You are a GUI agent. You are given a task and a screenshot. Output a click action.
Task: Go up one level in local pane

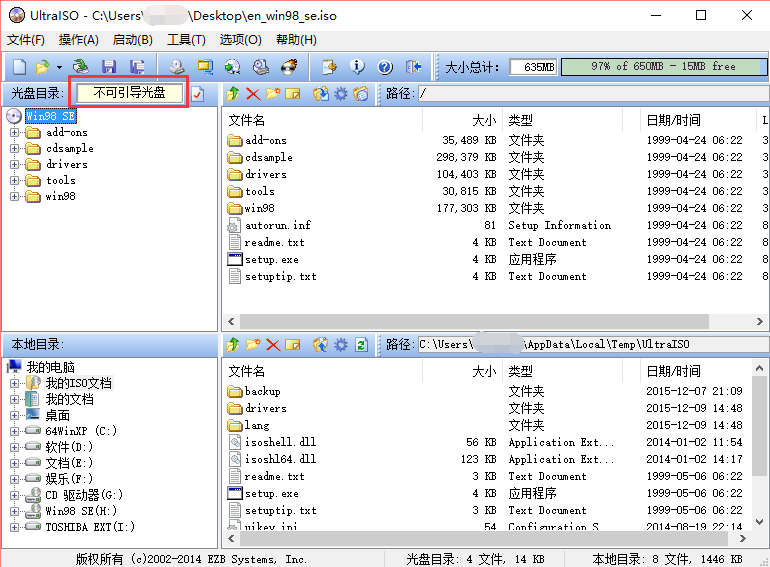[233, 345]
